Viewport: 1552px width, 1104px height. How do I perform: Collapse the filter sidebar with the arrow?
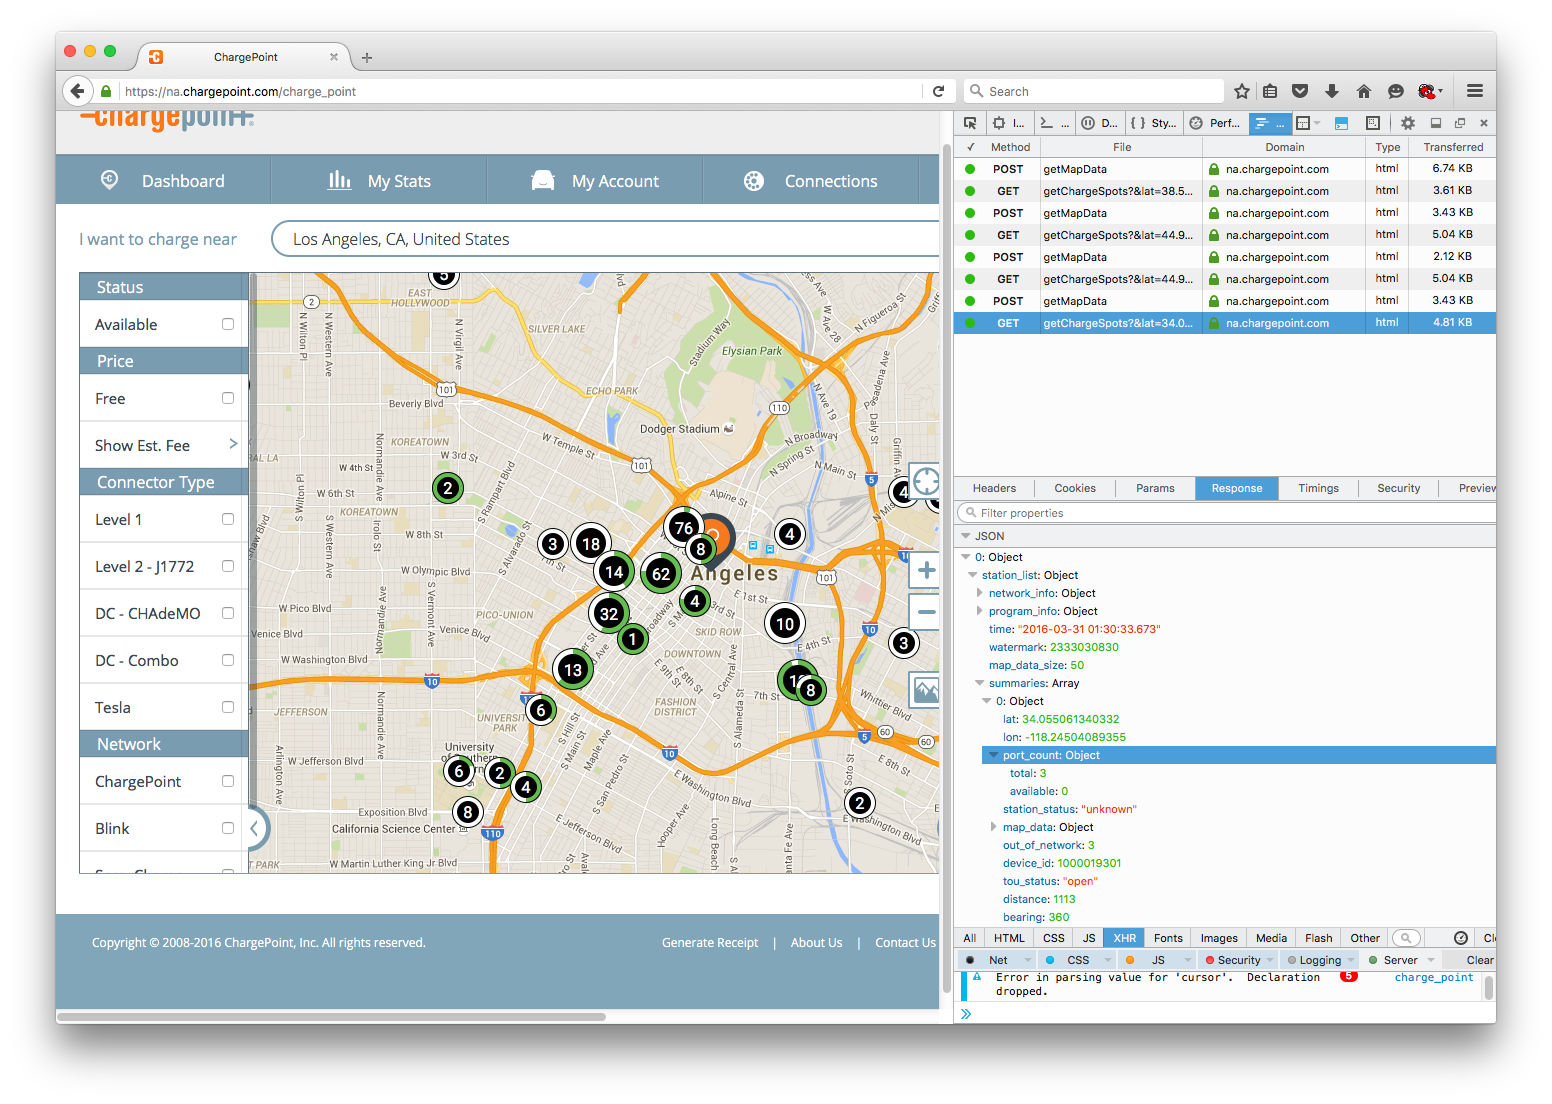[x=255, y=828]
